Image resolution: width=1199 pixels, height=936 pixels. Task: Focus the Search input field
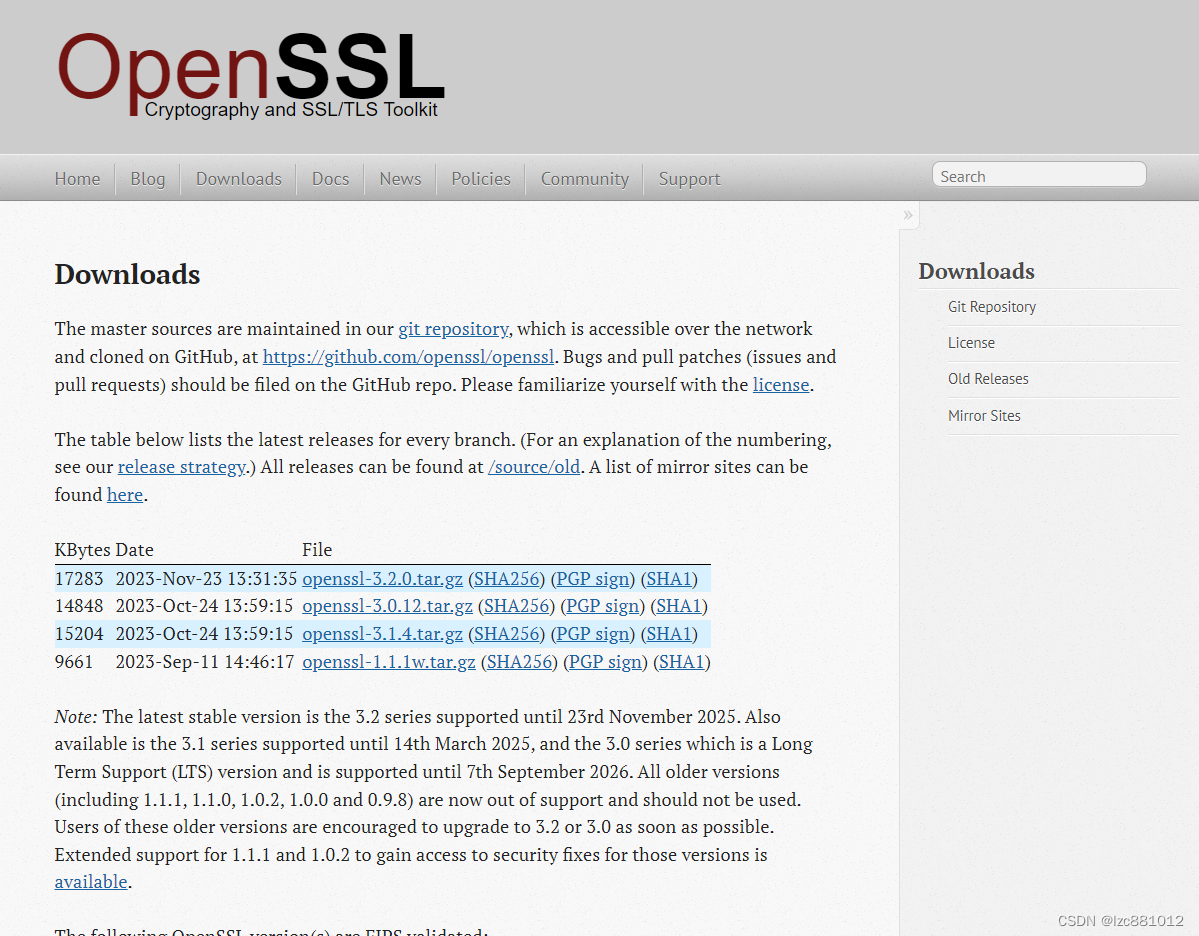1039,175
